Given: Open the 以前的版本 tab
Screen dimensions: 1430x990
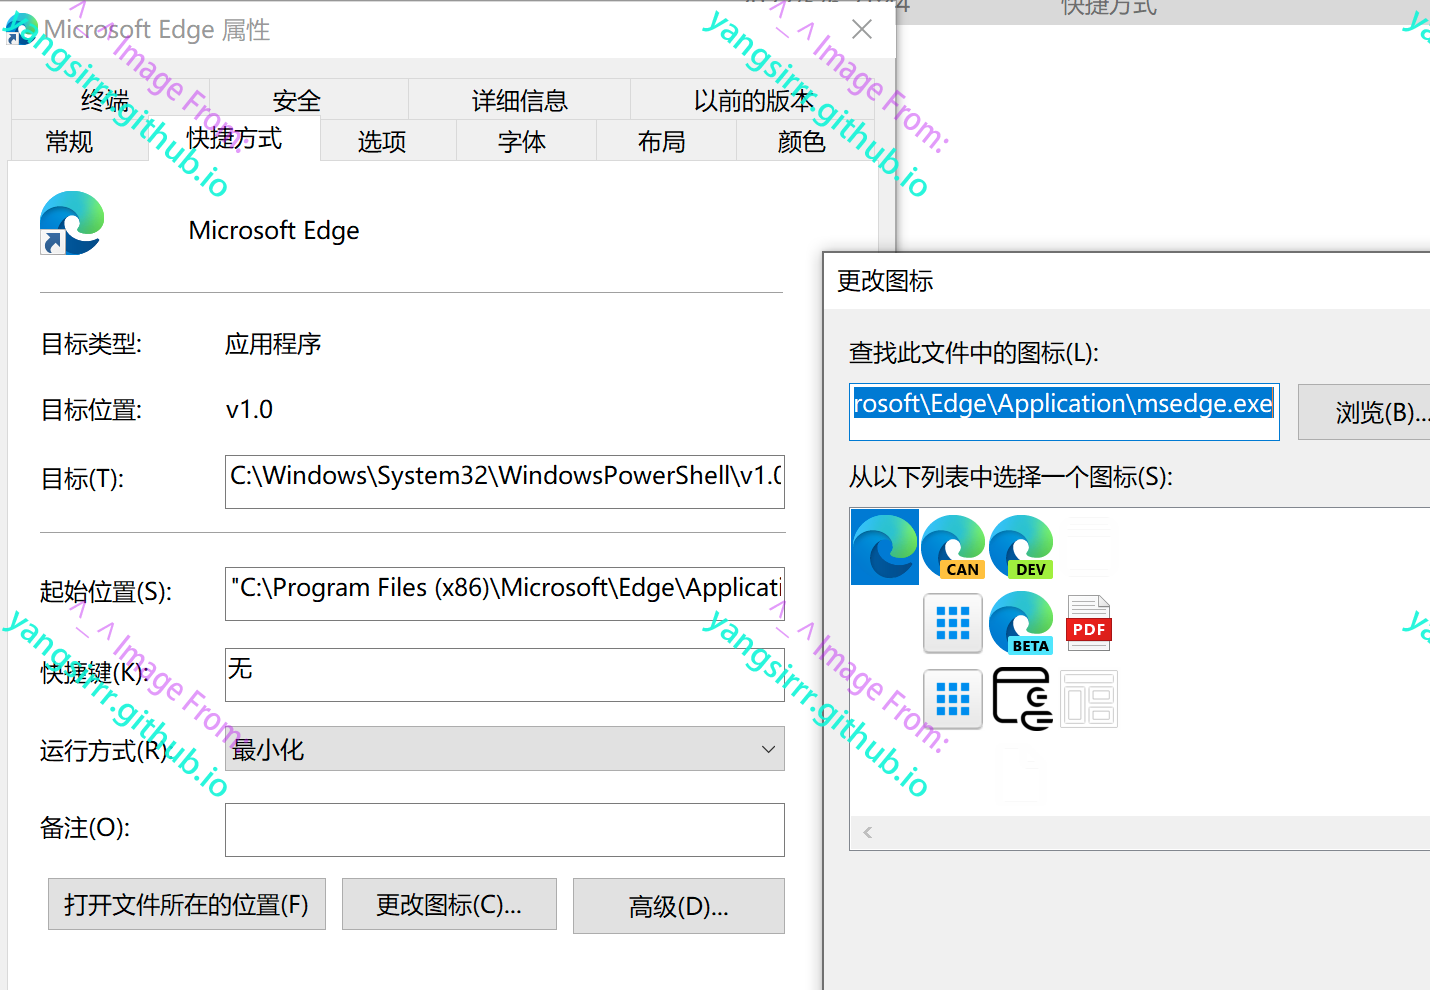Looking at the screenshot, I should 753,100.
